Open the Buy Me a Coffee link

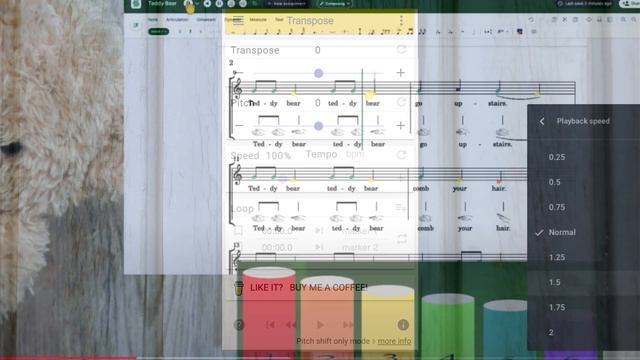309,287
